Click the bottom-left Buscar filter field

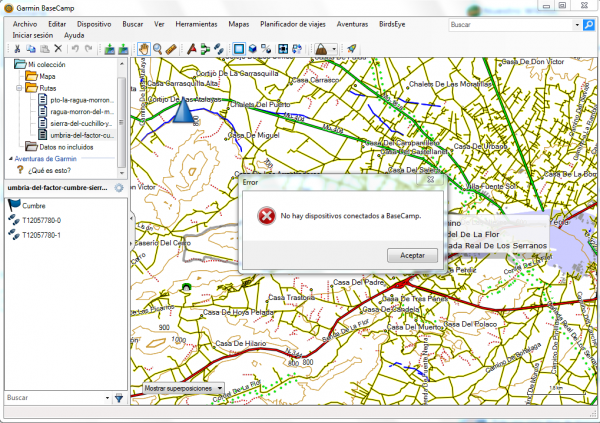[55, 398]
